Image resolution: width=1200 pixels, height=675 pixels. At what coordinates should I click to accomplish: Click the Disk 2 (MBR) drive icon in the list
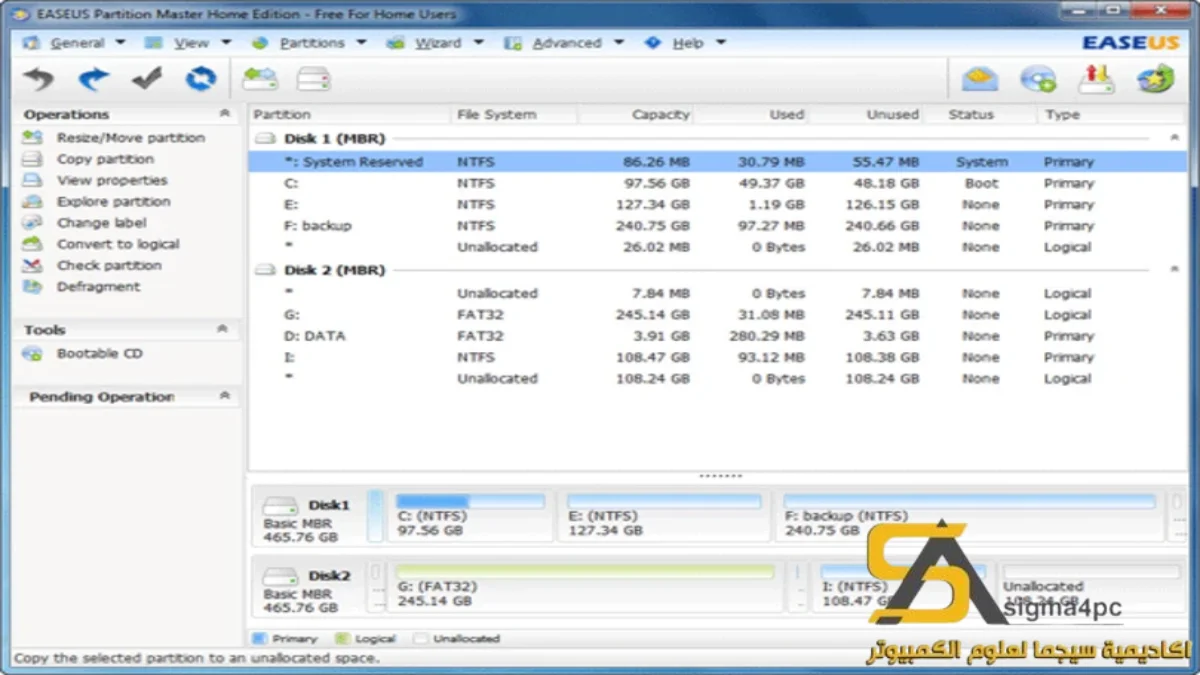coord(266,270)
